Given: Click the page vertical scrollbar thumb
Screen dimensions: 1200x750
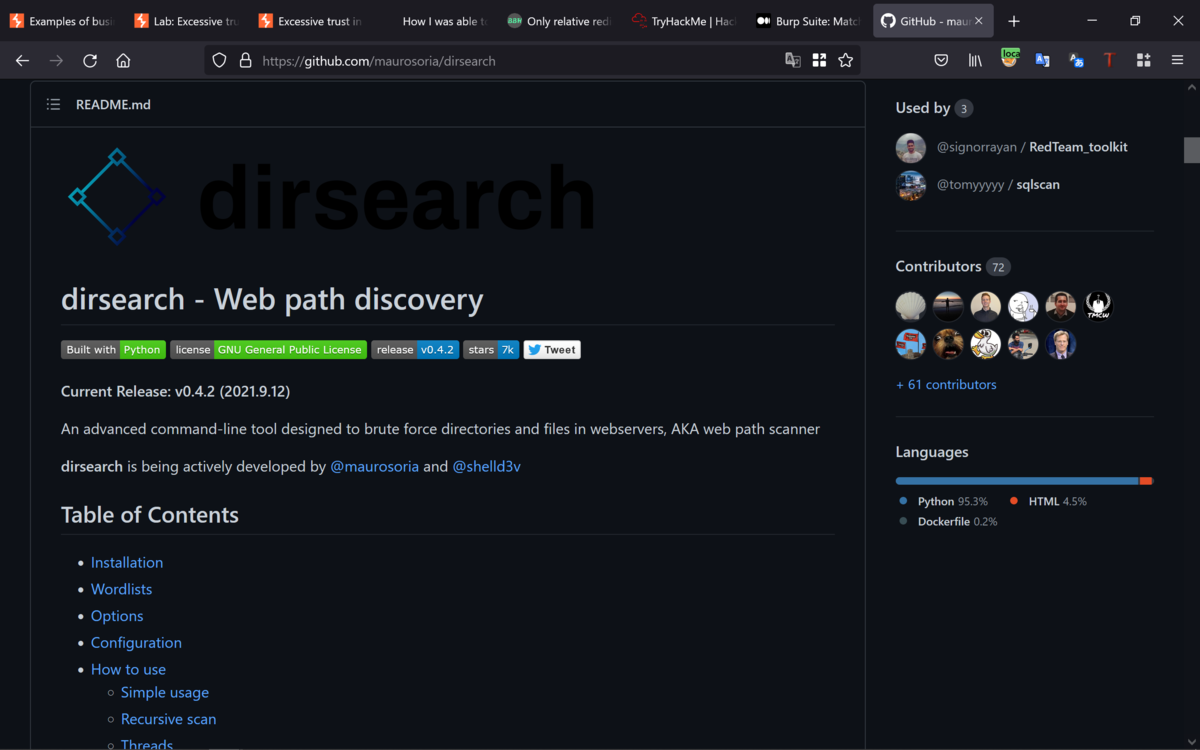Looking at the screenshot, I should (x=1192, y=150).
